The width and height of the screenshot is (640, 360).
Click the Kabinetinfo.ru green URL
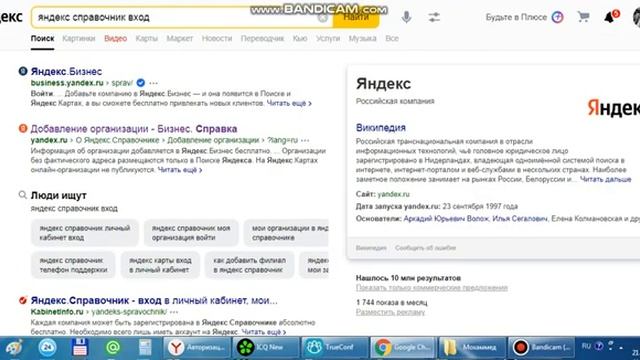(57, 312)
